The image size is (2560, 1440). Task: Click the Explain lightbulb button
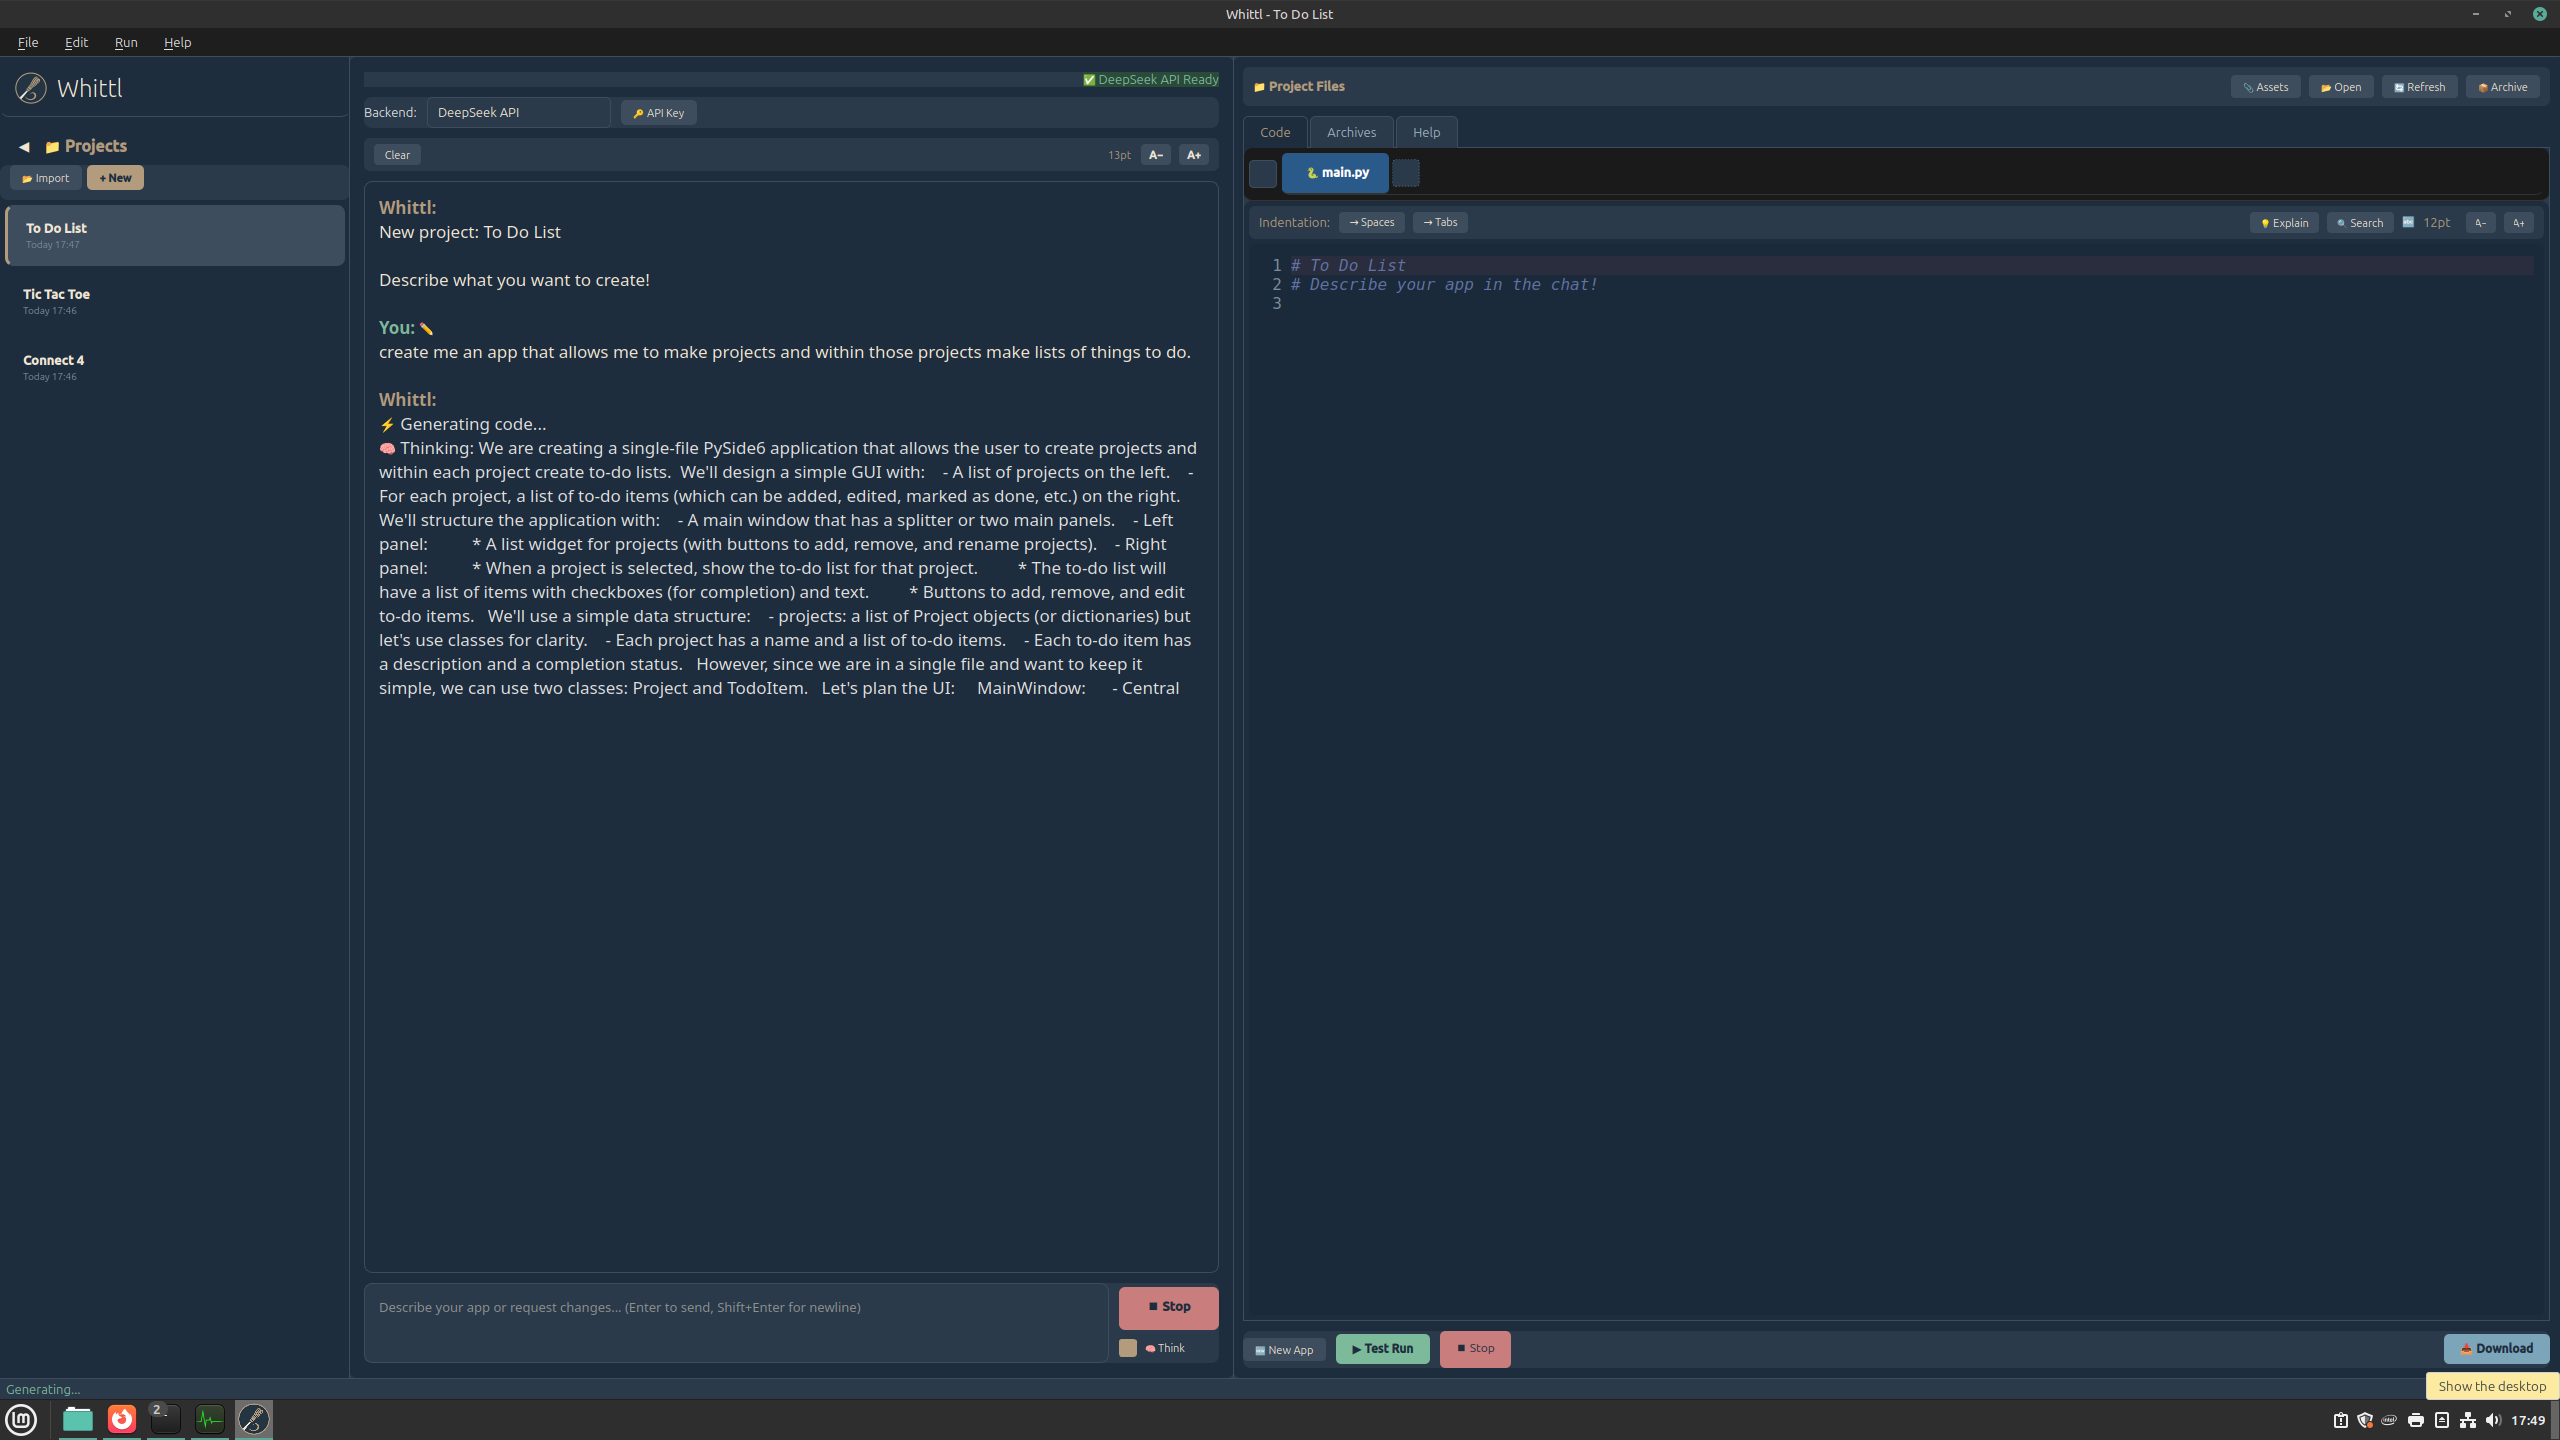pyautogui.click(x=2284, y=223)
